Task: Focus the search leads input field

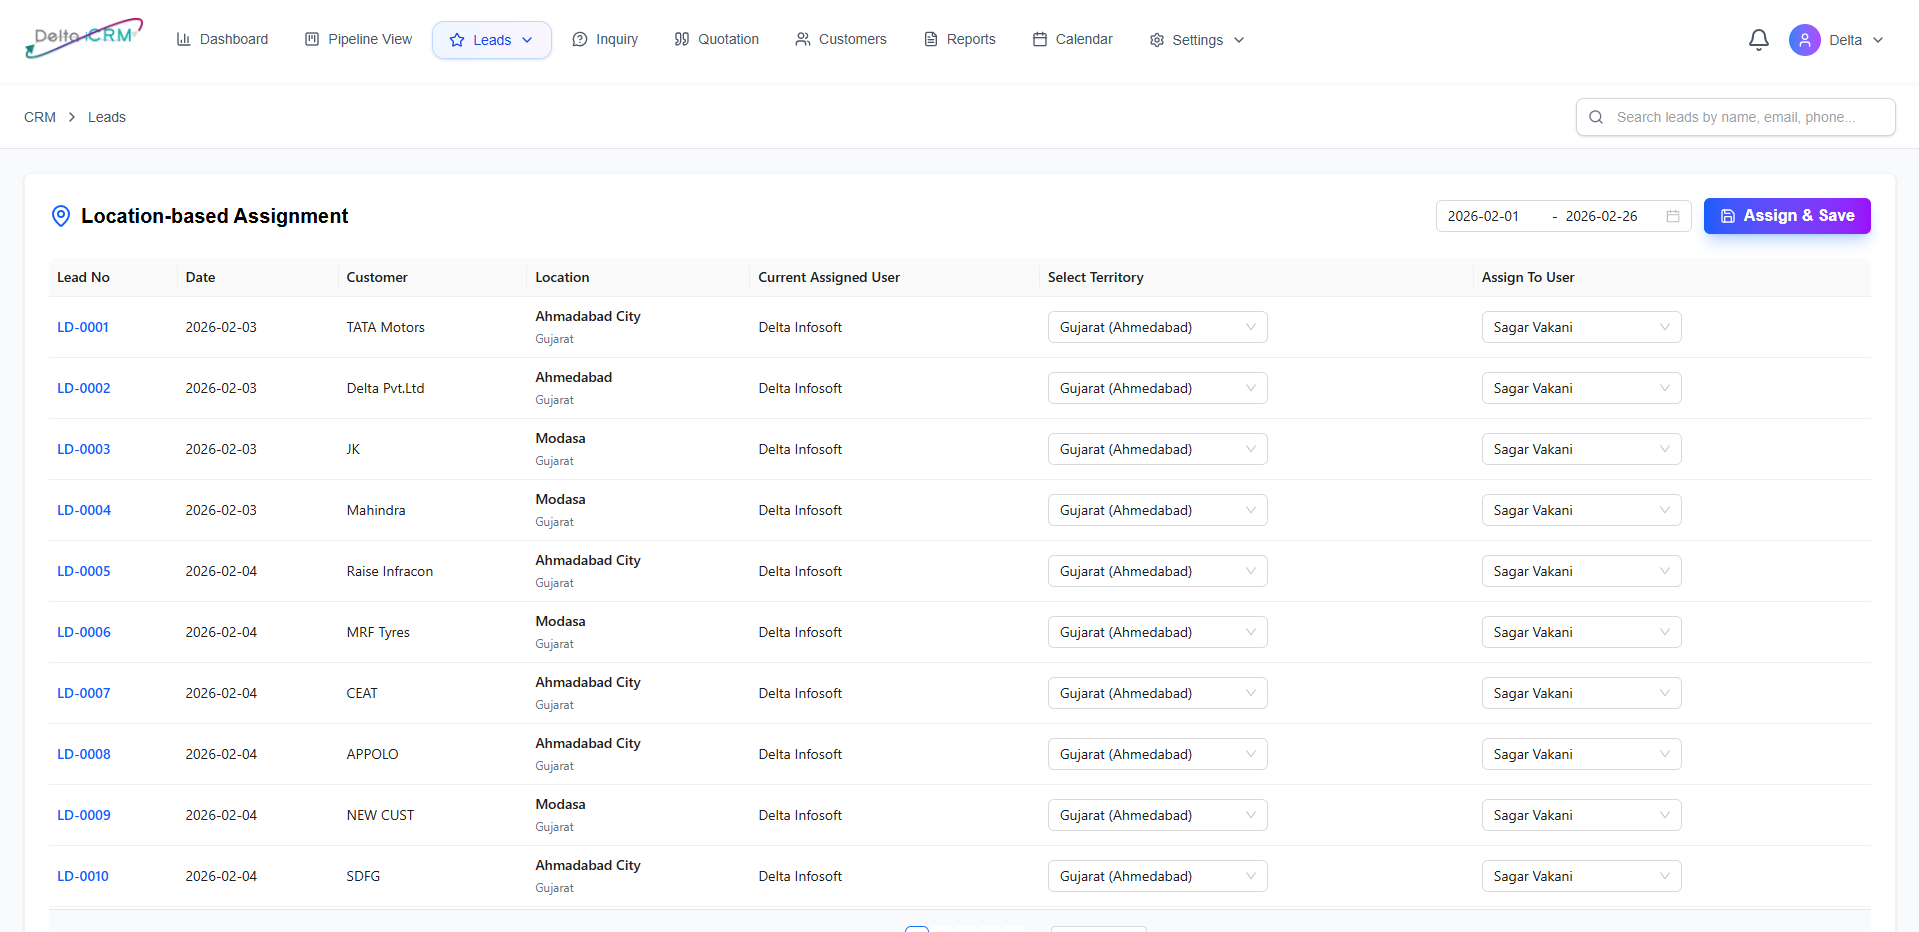Action: pyautogui.click(x=1745, y=117)
